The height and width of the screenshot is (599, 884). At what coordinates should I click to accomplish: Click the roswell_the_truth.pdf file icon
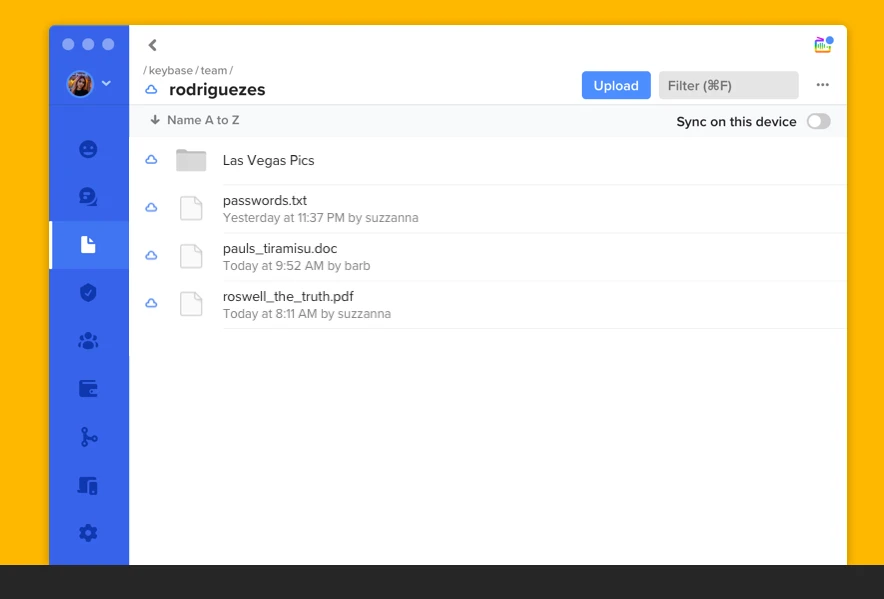[191, 304]
